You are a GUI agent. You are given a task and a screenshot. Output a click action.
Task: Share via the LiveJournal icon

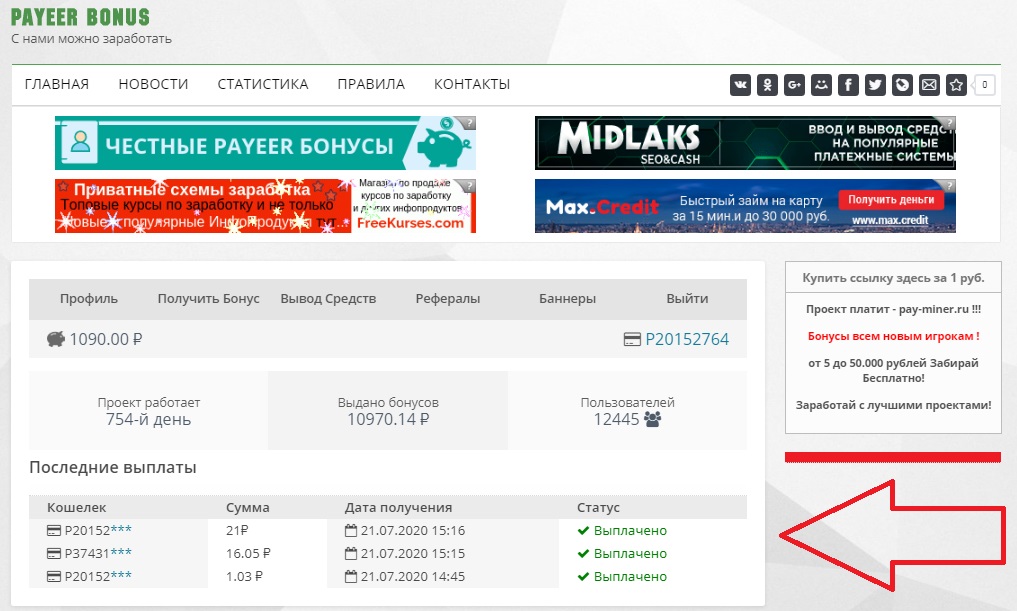coord(902,84)
